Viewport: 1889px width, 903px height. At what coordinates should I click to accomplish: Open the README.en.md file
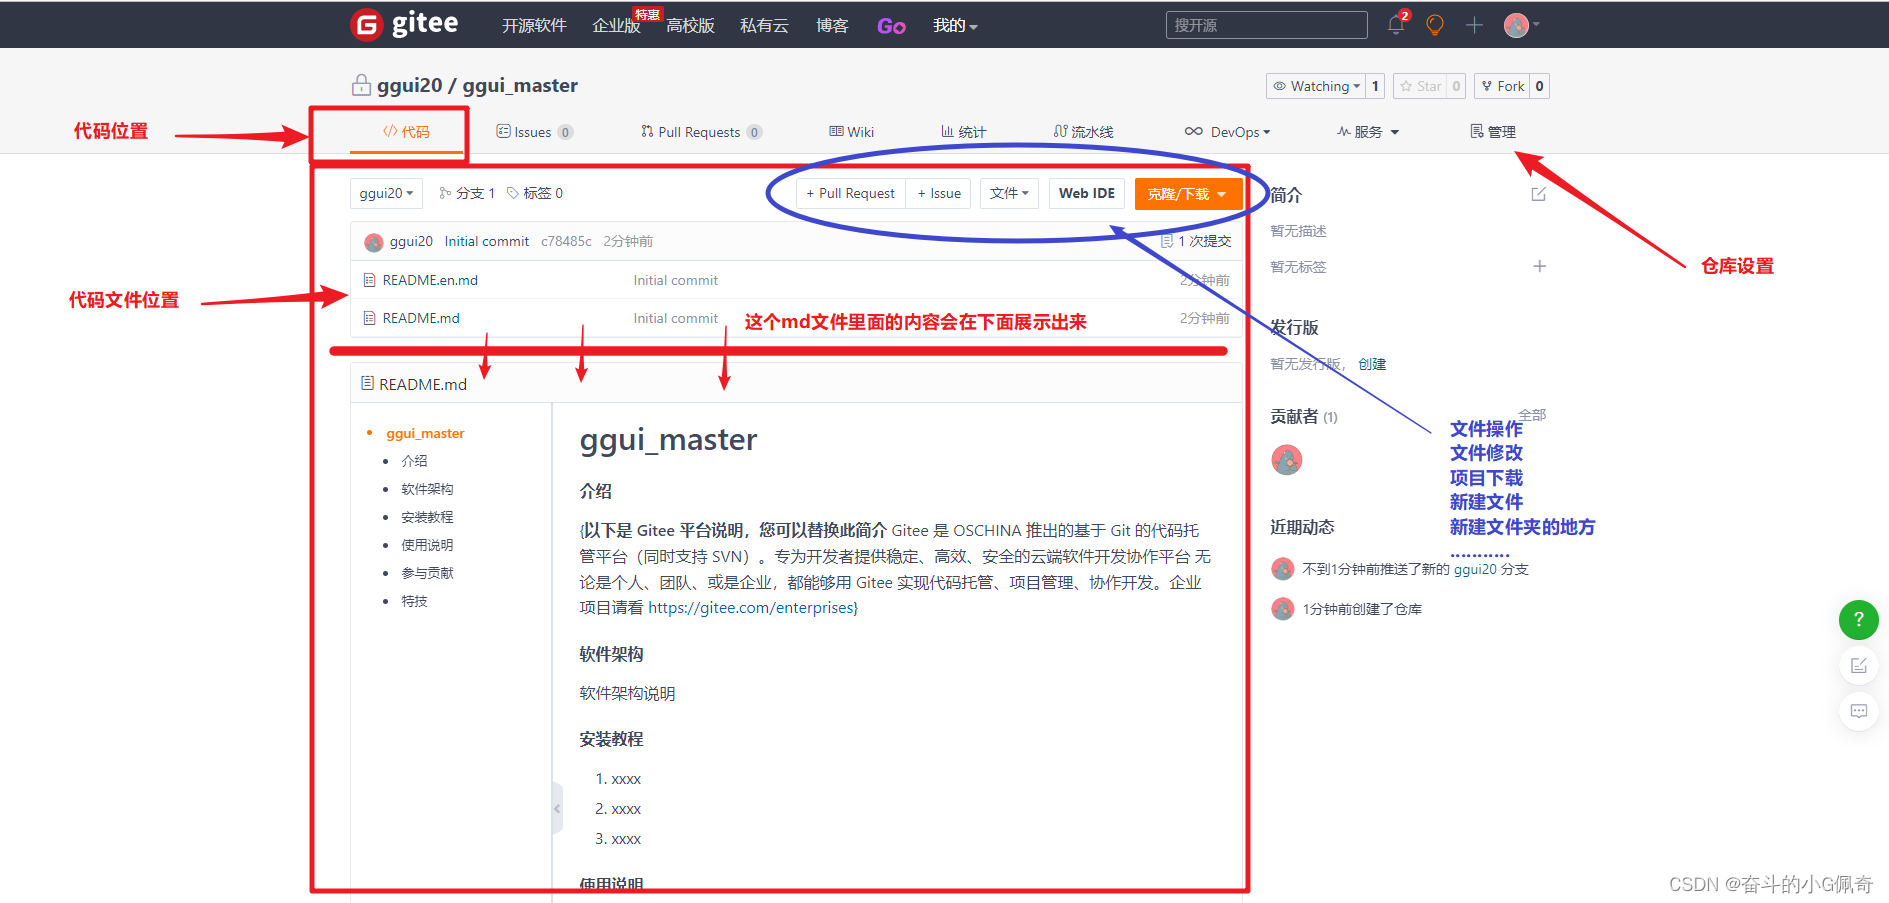point(430,280)
